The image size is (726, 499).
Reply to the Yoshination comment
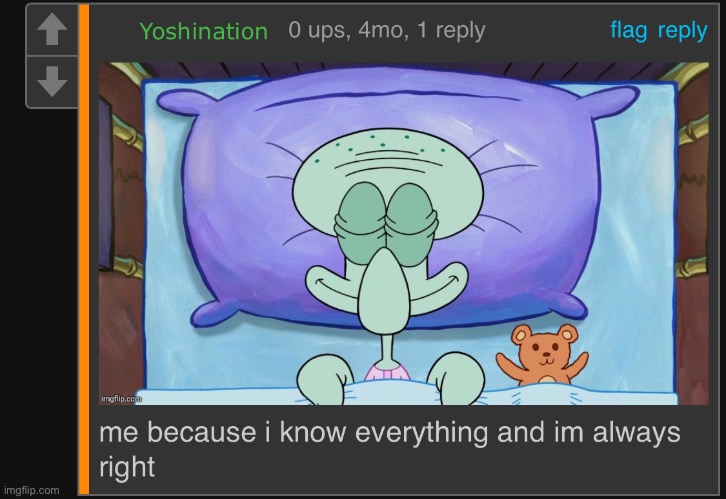[682, 31]
